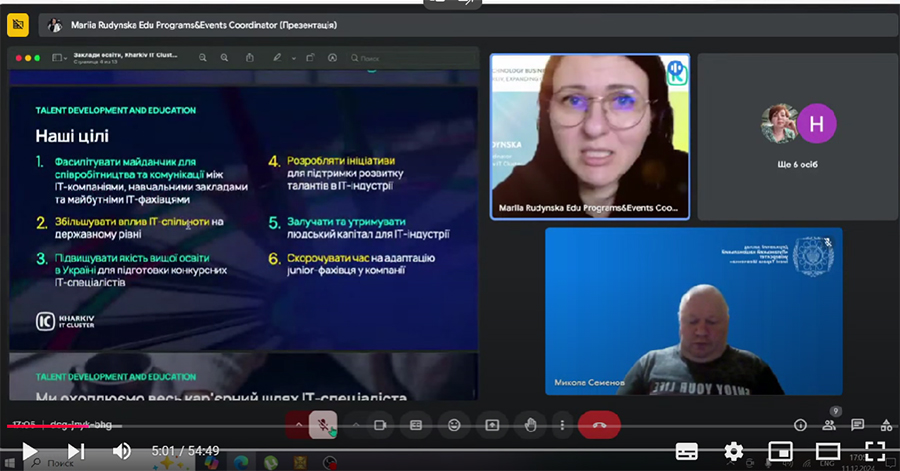Click the 'Наші цілі' slide heading
900x471 pixels.
[x=72, y=136]
